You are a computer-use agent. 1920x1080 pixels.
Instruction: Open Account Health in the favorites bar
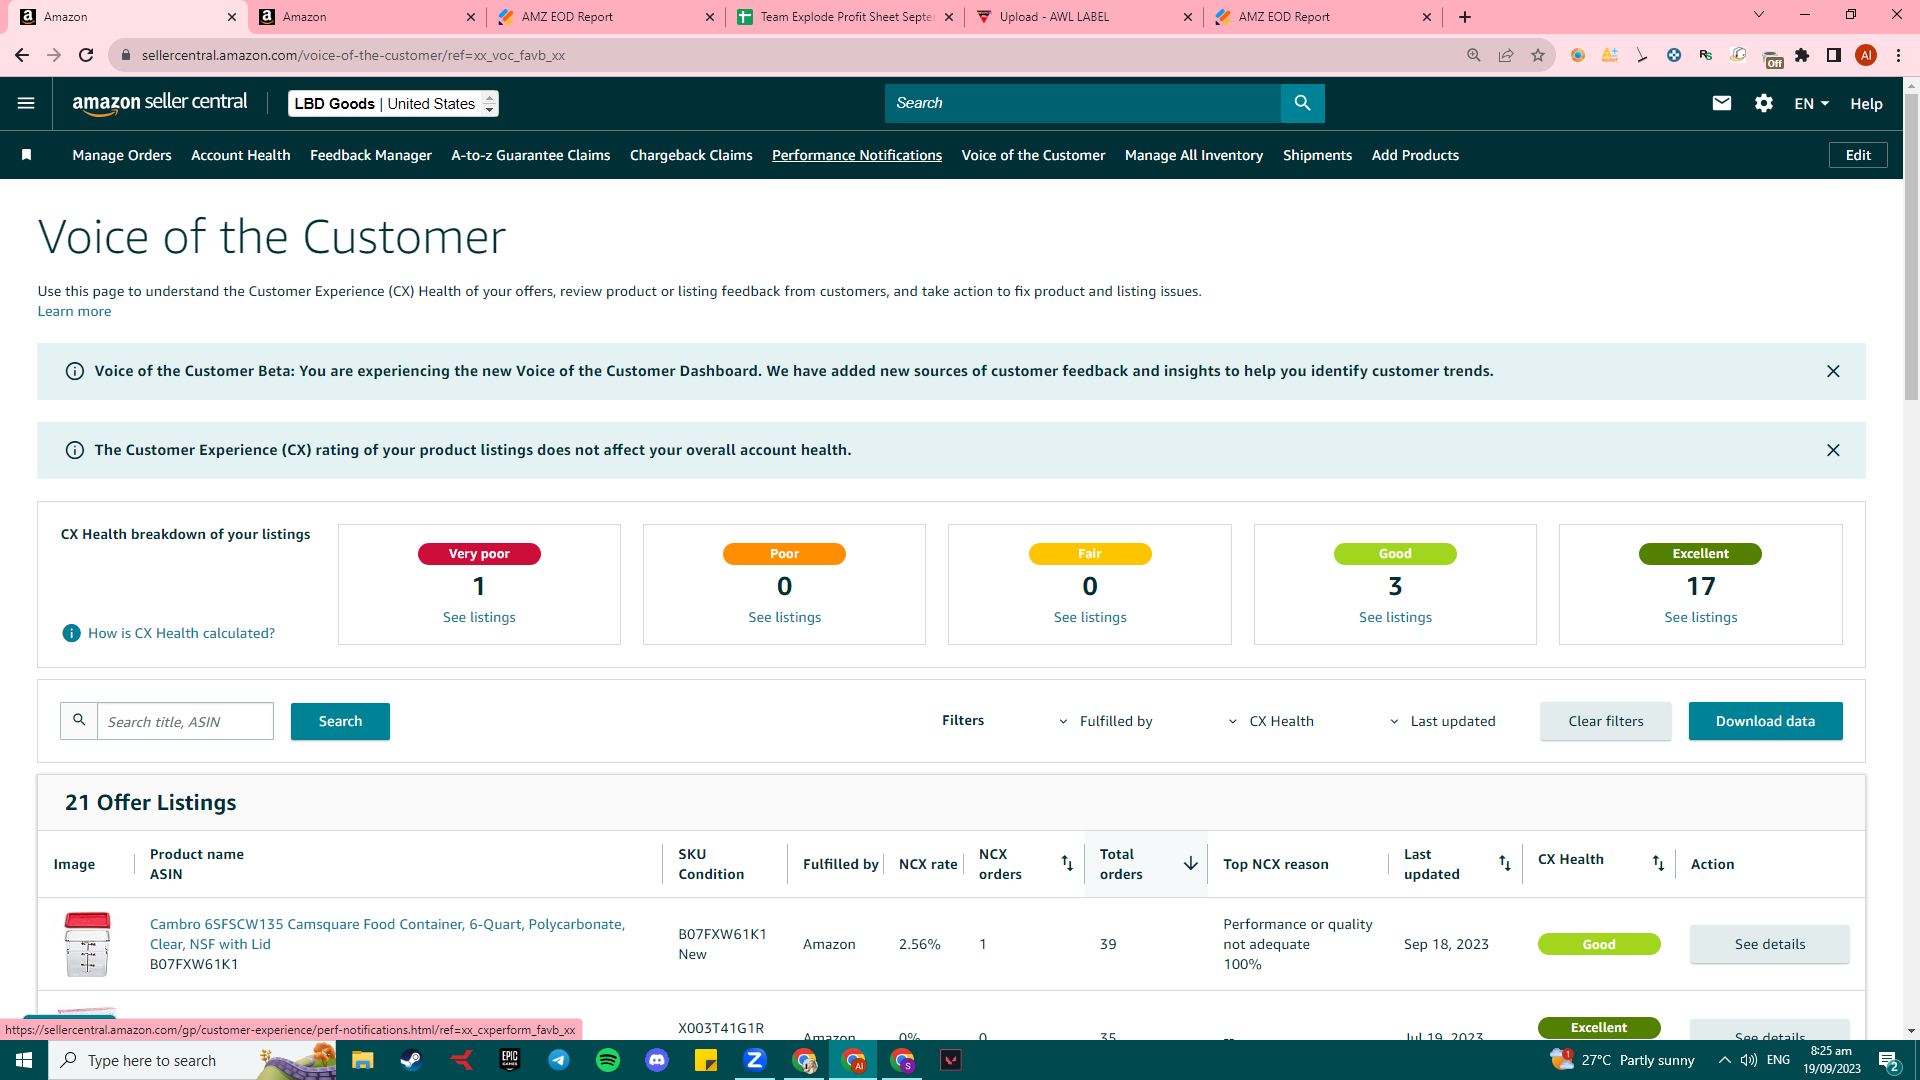[241, 155]
